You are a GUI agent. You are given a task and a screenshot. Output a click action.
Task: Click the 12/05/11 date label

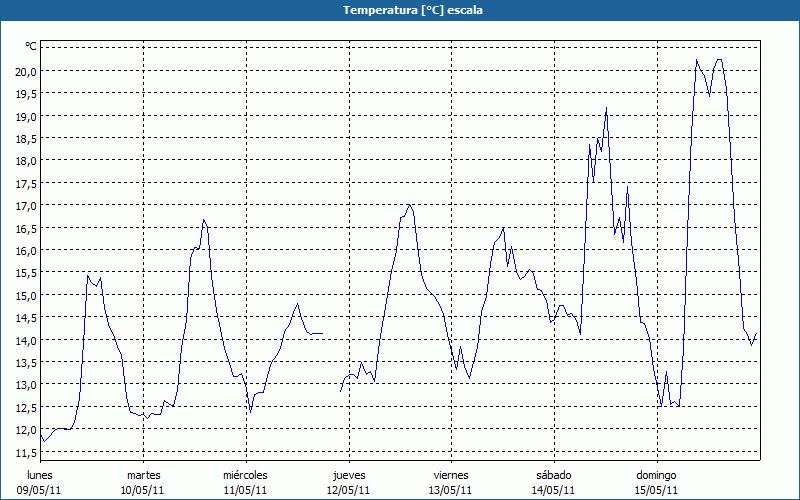point(348,490)
